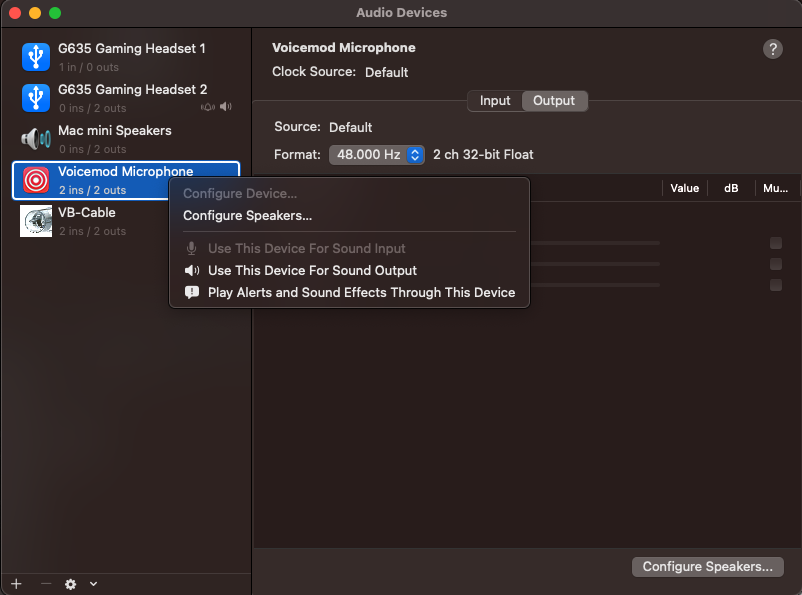Image resolution: width=802 pixels, height=595 pixels.
Task: Click the dB column header
Action: 731,188
